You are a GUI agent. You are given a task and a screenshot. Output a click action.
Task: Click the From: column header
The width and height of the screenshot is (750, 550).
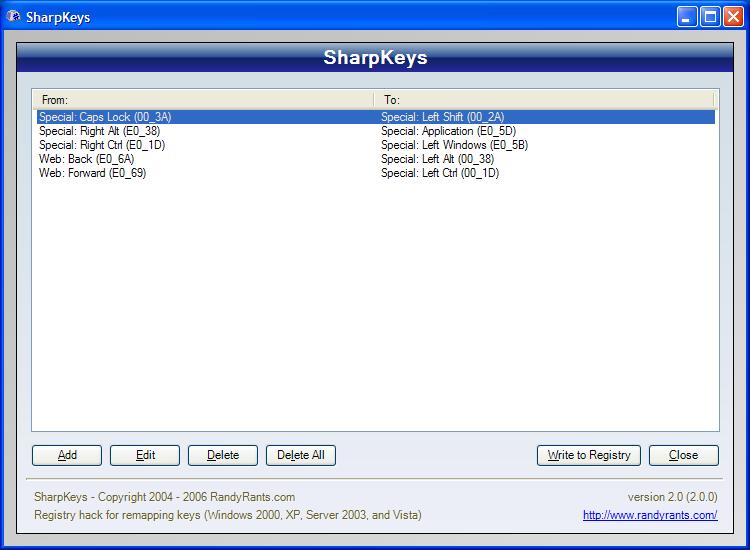coord(203,99)
